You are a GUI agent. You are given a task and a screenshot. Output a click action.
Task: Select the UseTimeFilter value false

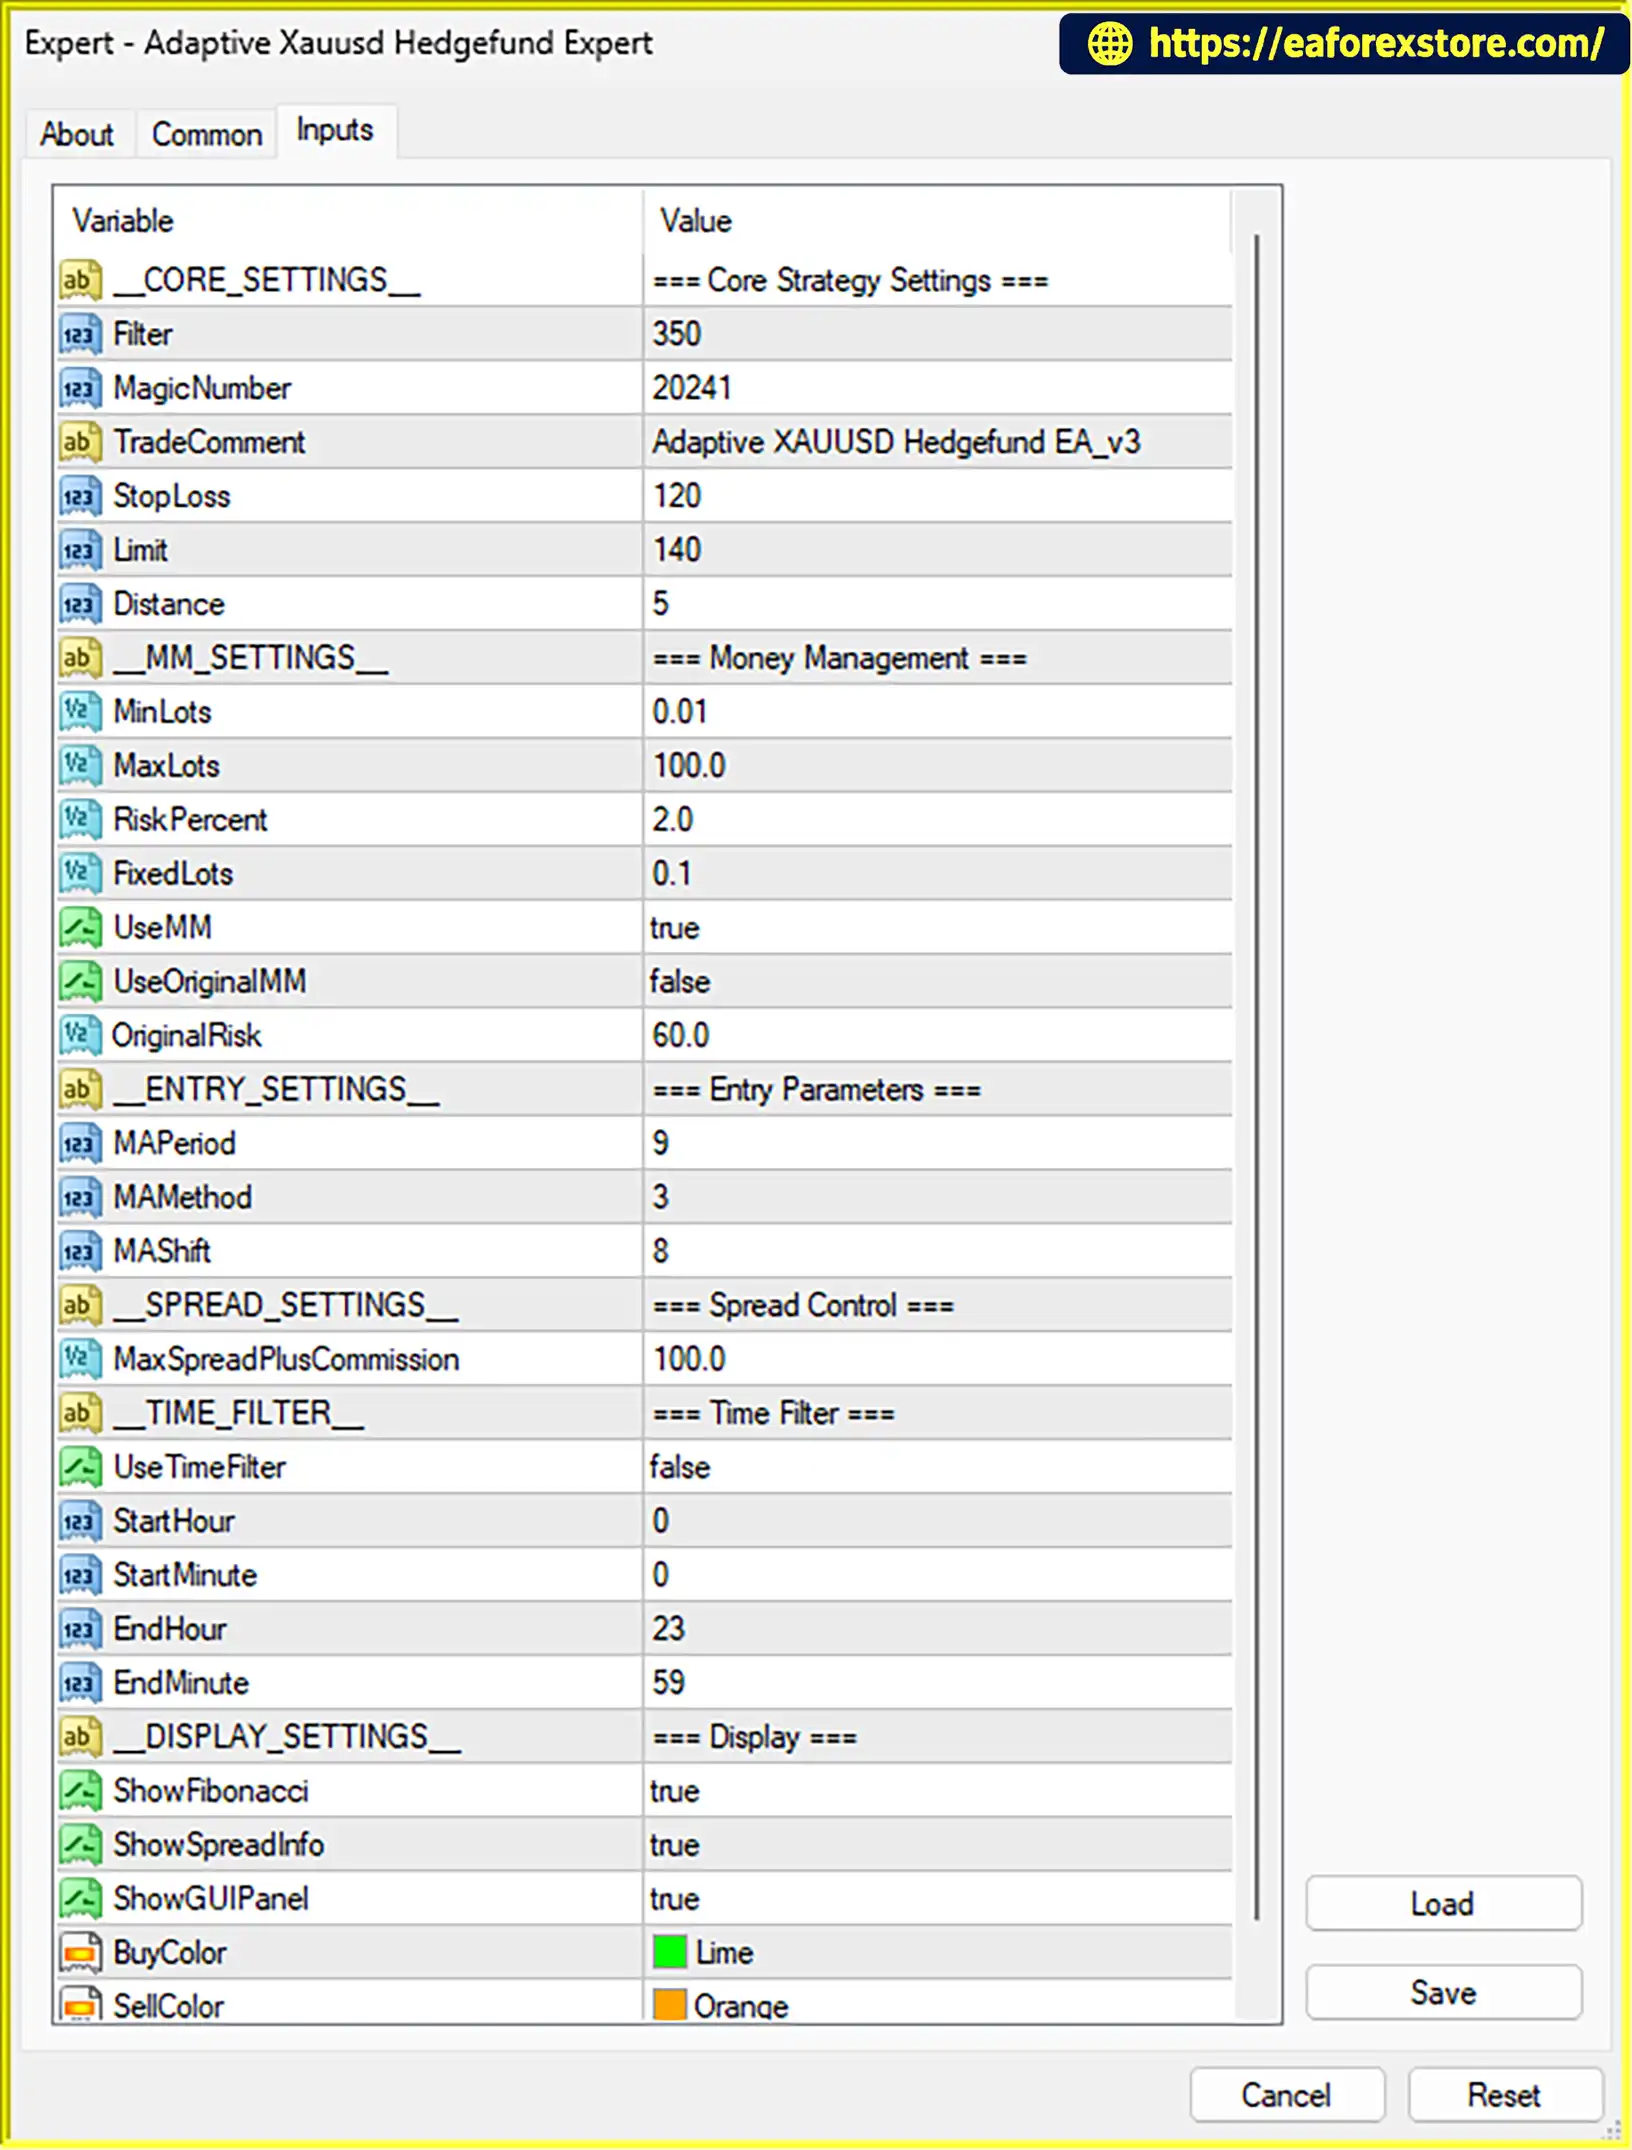click(680, 1468)
